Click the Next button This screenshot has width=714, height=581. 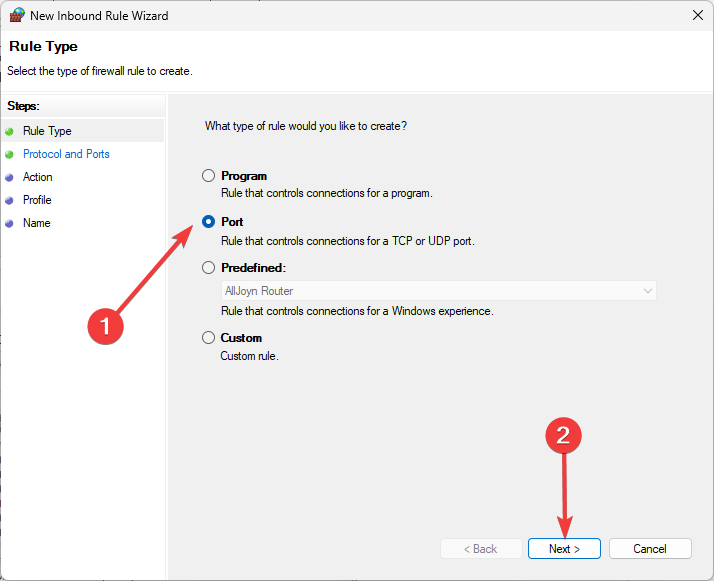tap(564, 549)
